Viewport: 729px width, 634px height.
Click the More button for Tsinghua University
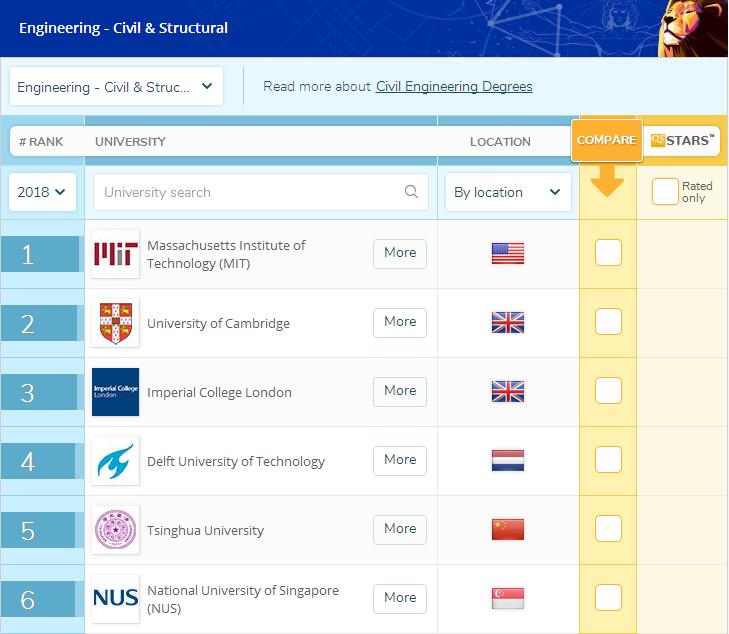coord(400,530)
